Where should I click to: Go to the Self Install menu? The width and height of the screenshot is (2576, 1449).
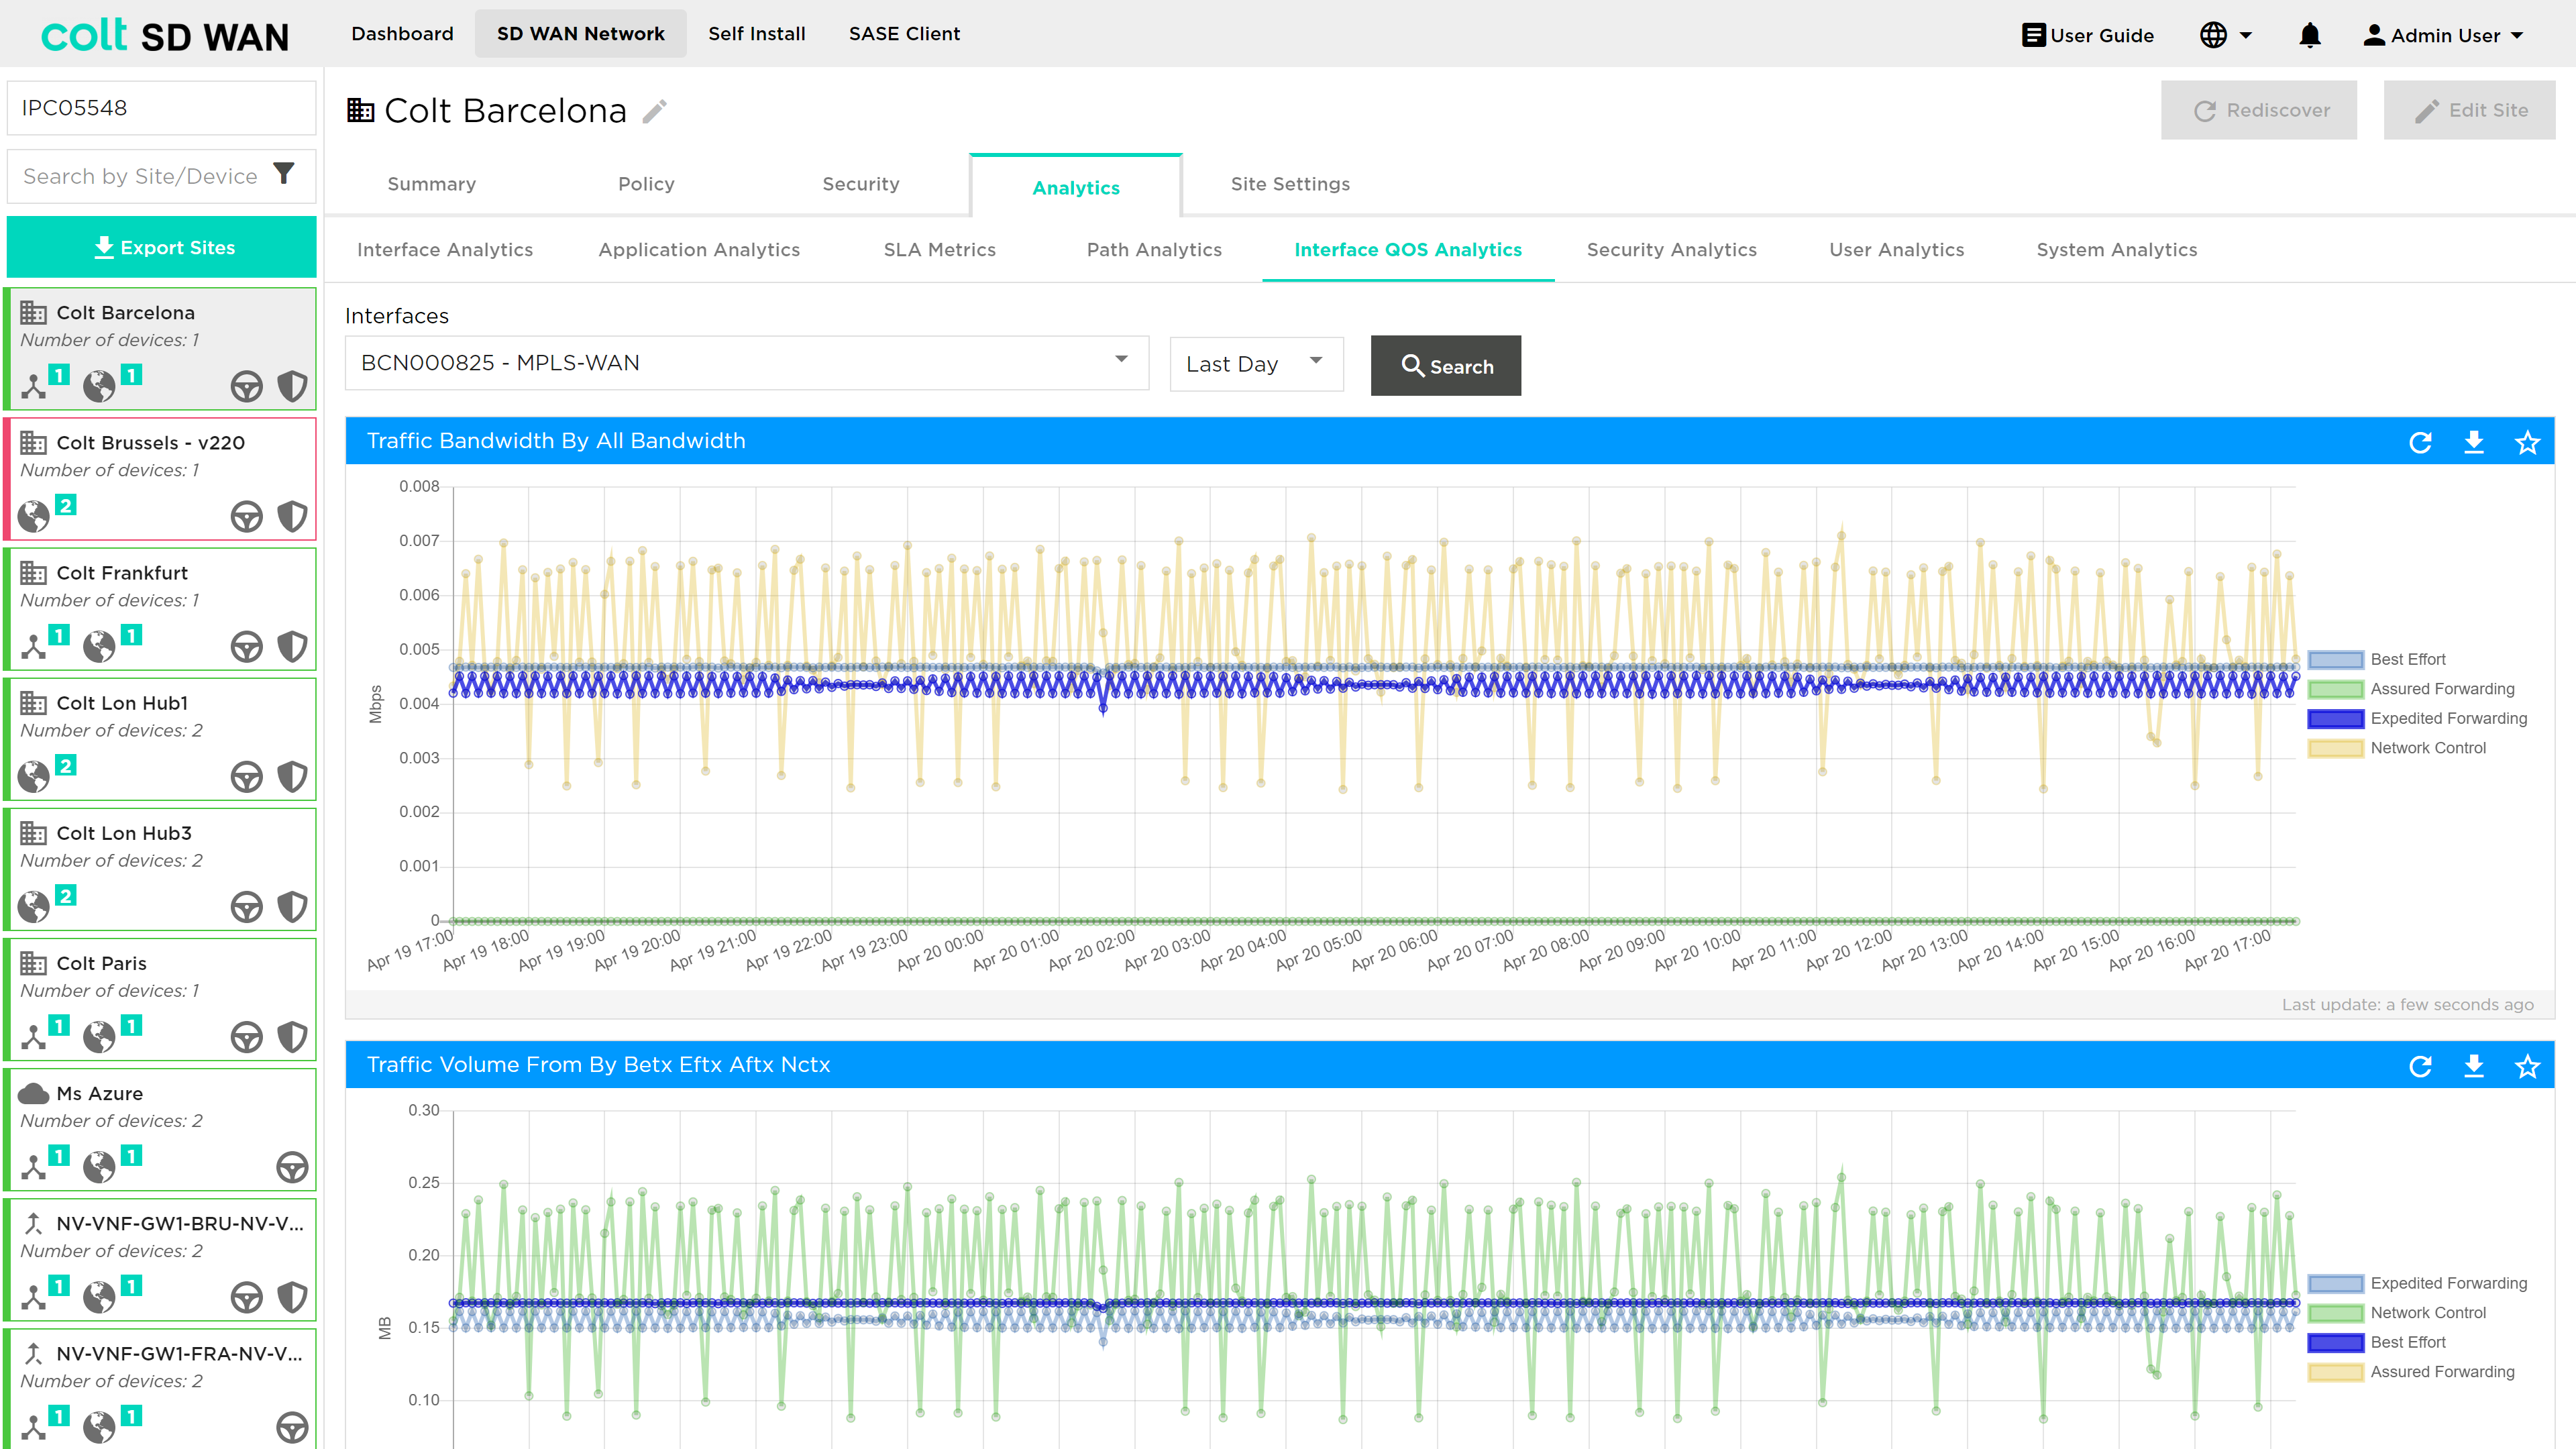(x=756, y=34)
